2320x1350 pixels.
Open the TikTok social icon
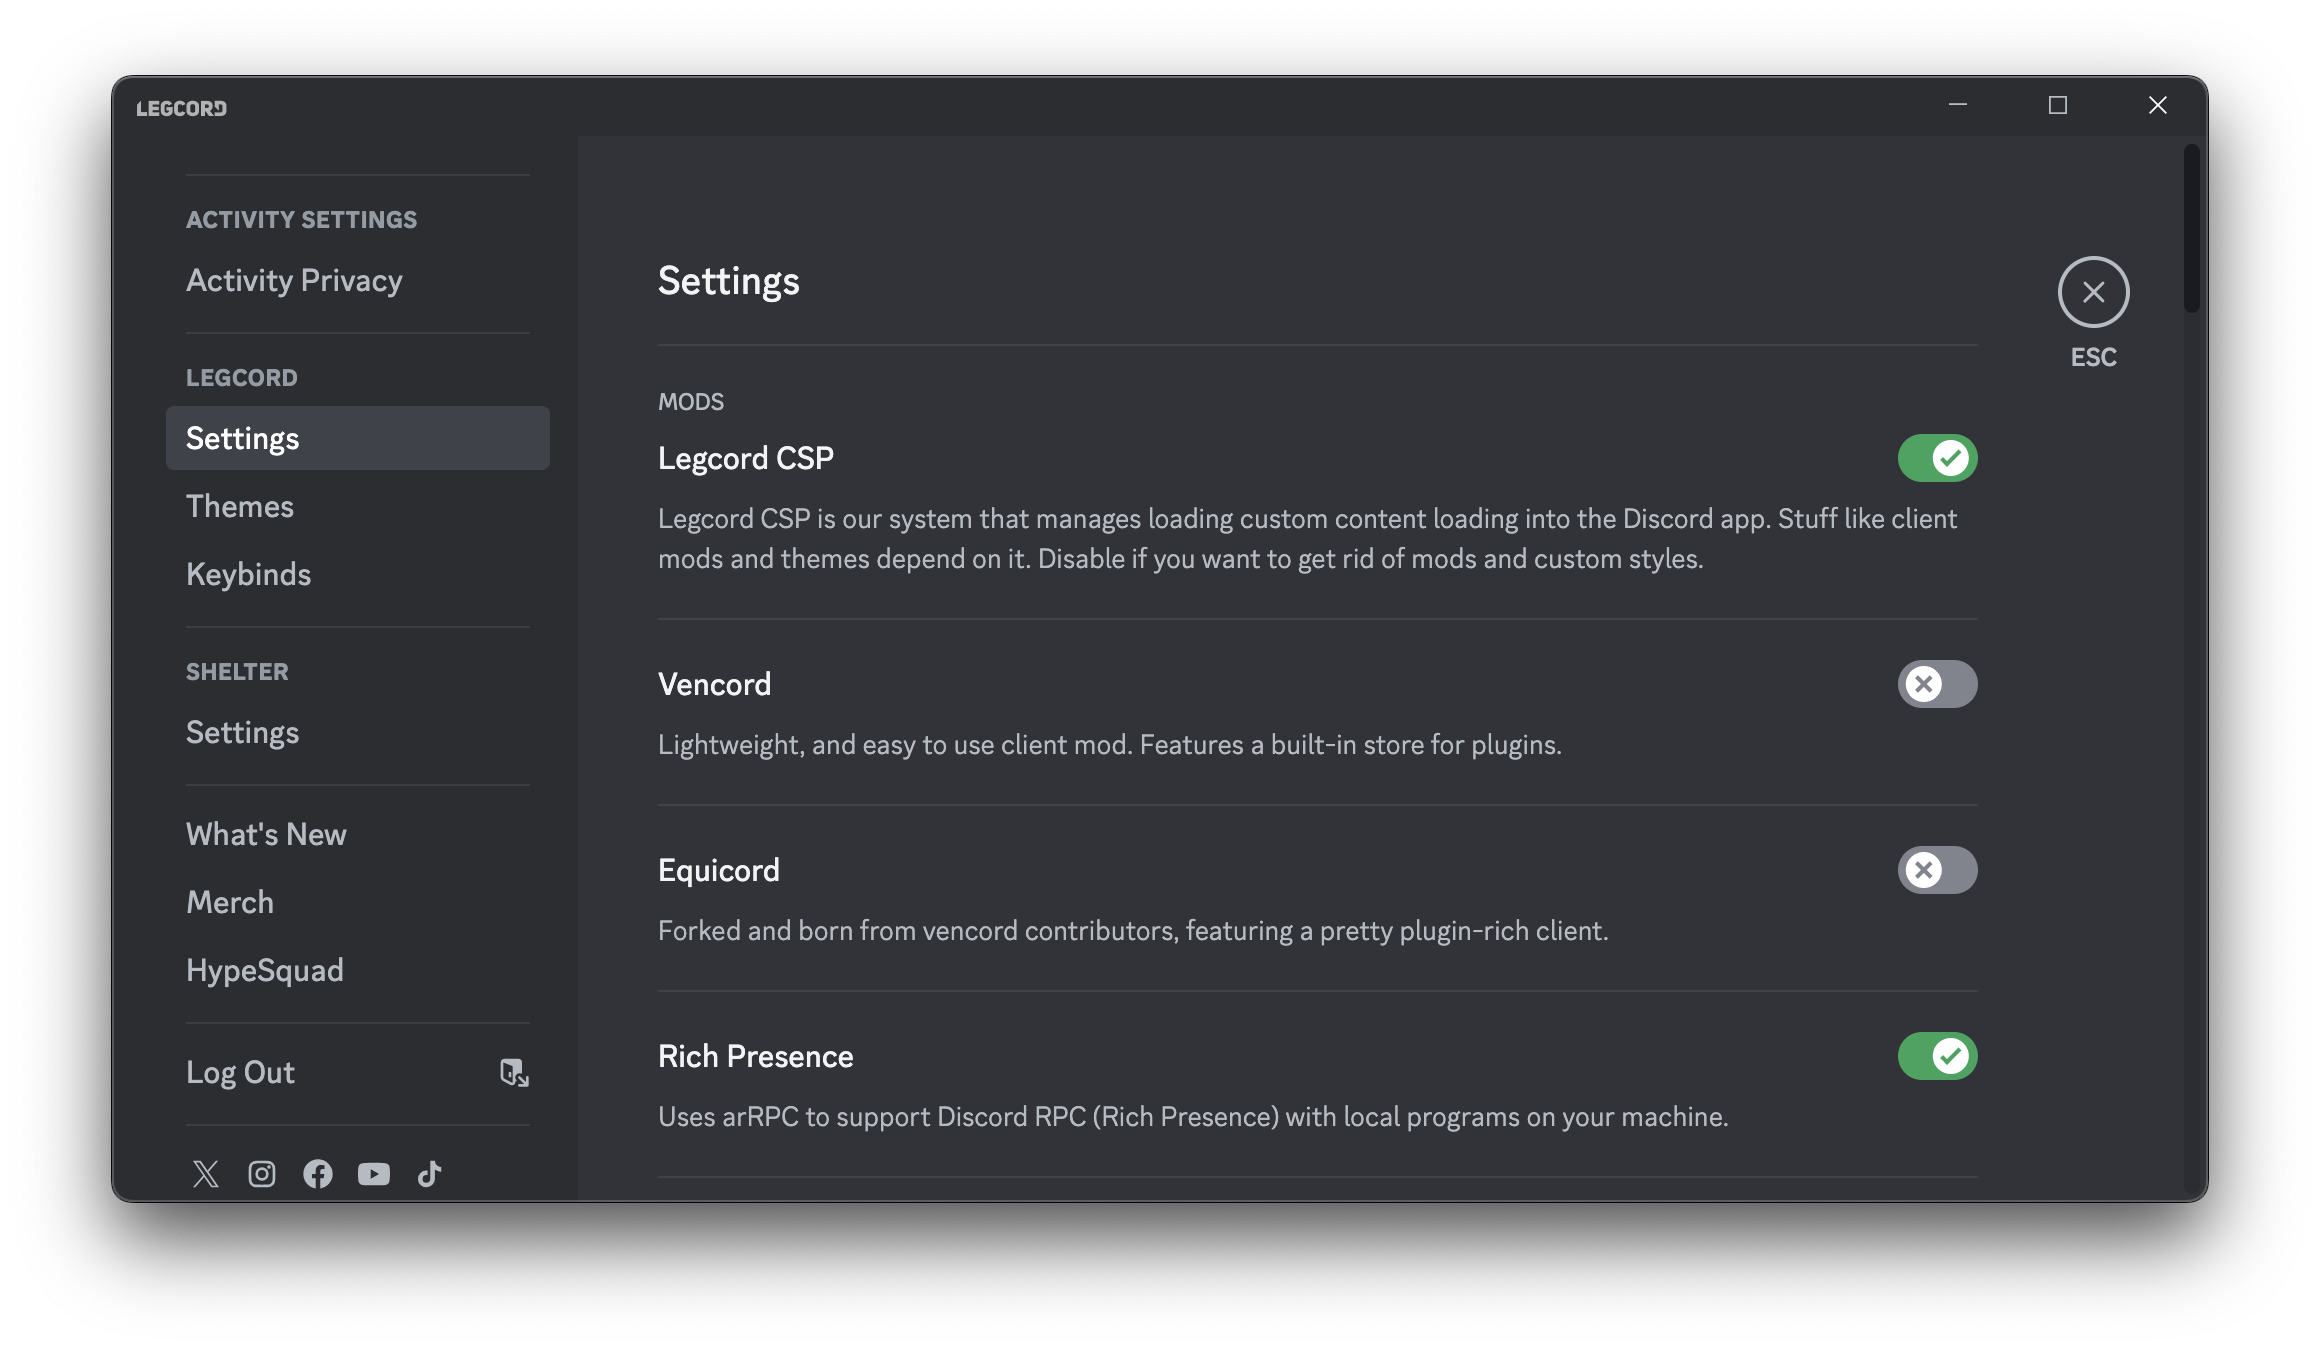click(430, 1174)
